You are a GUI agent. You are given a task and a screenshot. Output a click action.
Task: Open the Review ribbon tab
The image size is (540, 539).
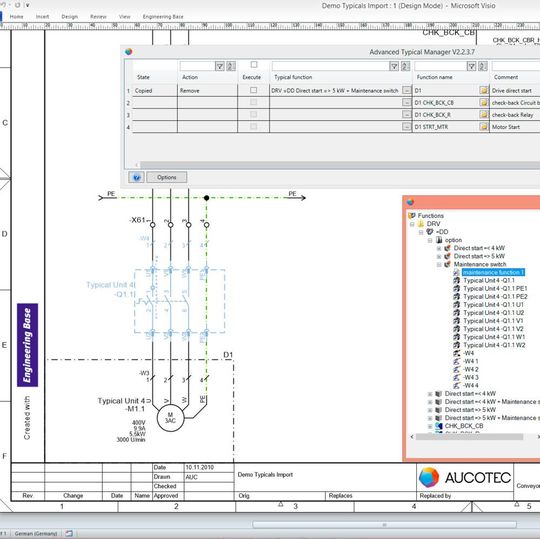(x=98, y=17)
